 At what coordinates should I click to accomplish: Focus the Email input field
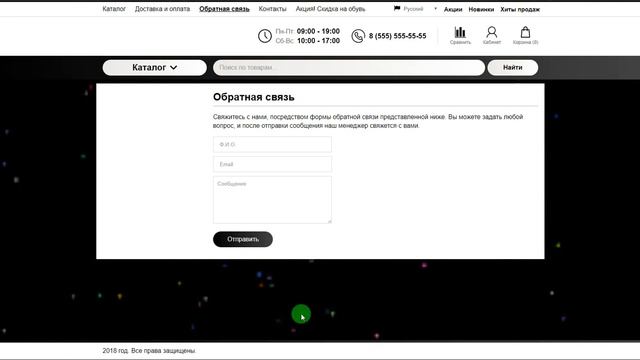tap(272, 164)
